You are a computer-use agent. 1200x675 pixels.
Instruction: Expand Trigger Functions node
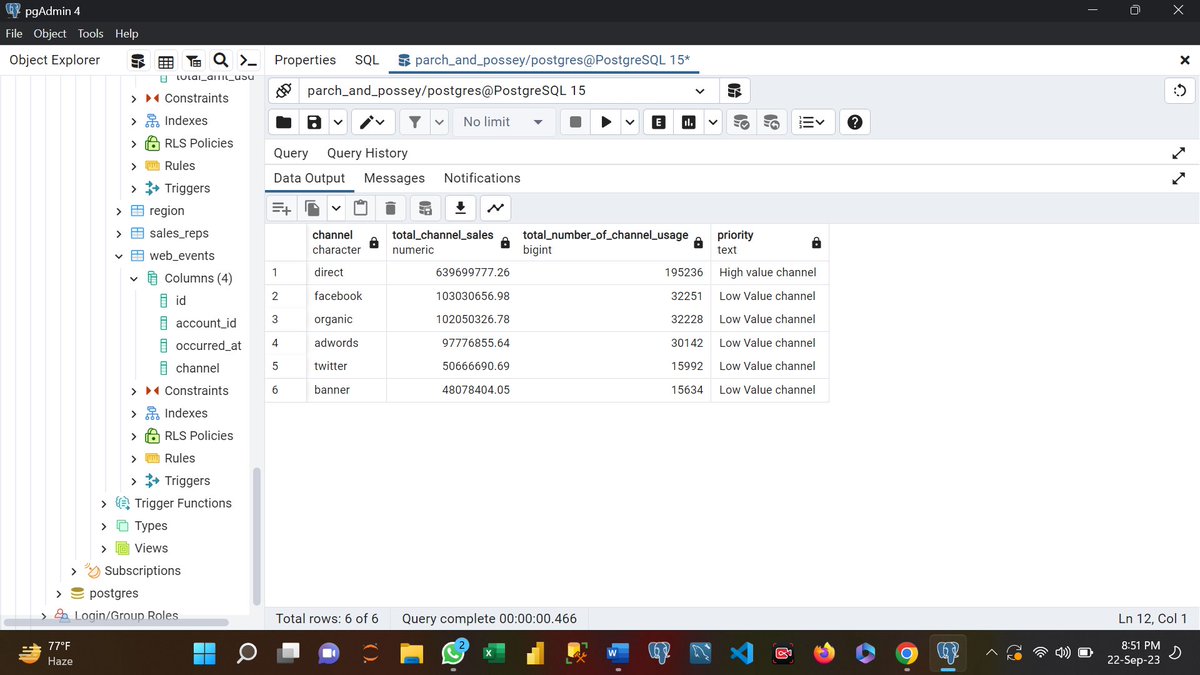tap(104, 503)
